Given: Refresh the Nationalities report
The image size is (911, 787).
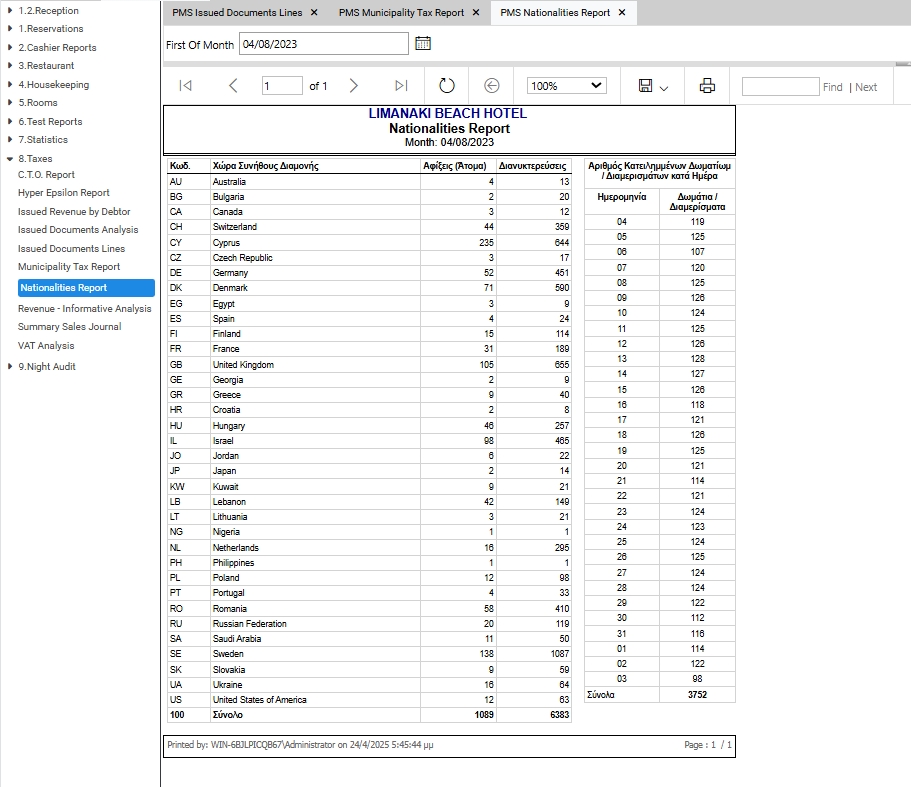Looking at the screenshot, I should tap(446, 86).
